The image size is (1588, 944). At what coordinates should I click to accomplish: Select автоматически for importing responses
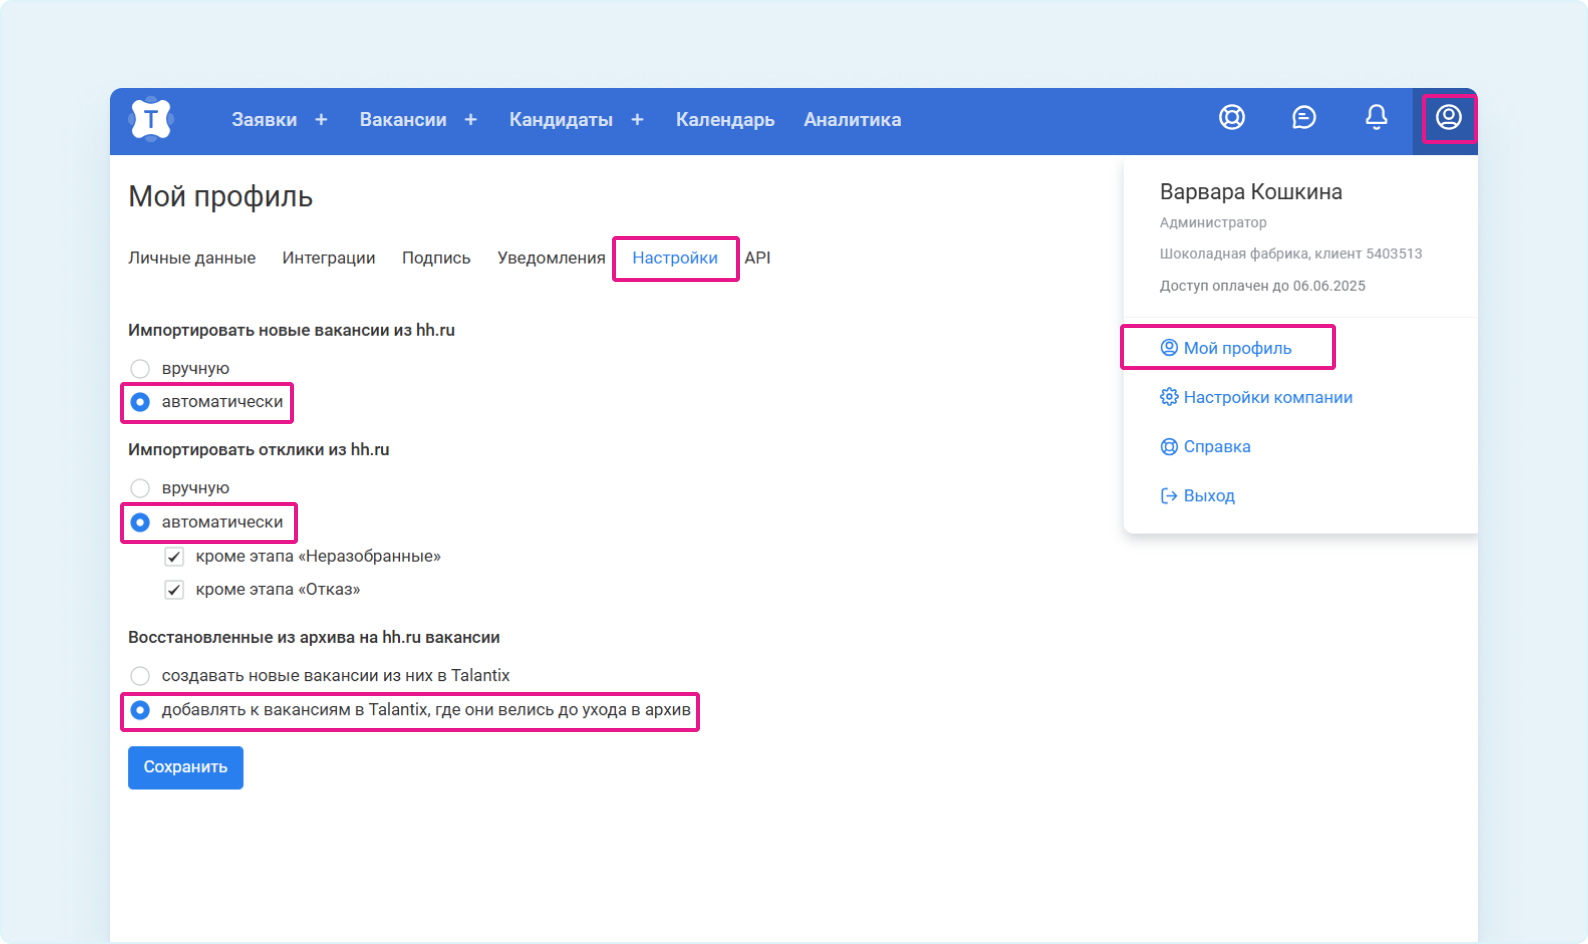[x=140, y=522]
